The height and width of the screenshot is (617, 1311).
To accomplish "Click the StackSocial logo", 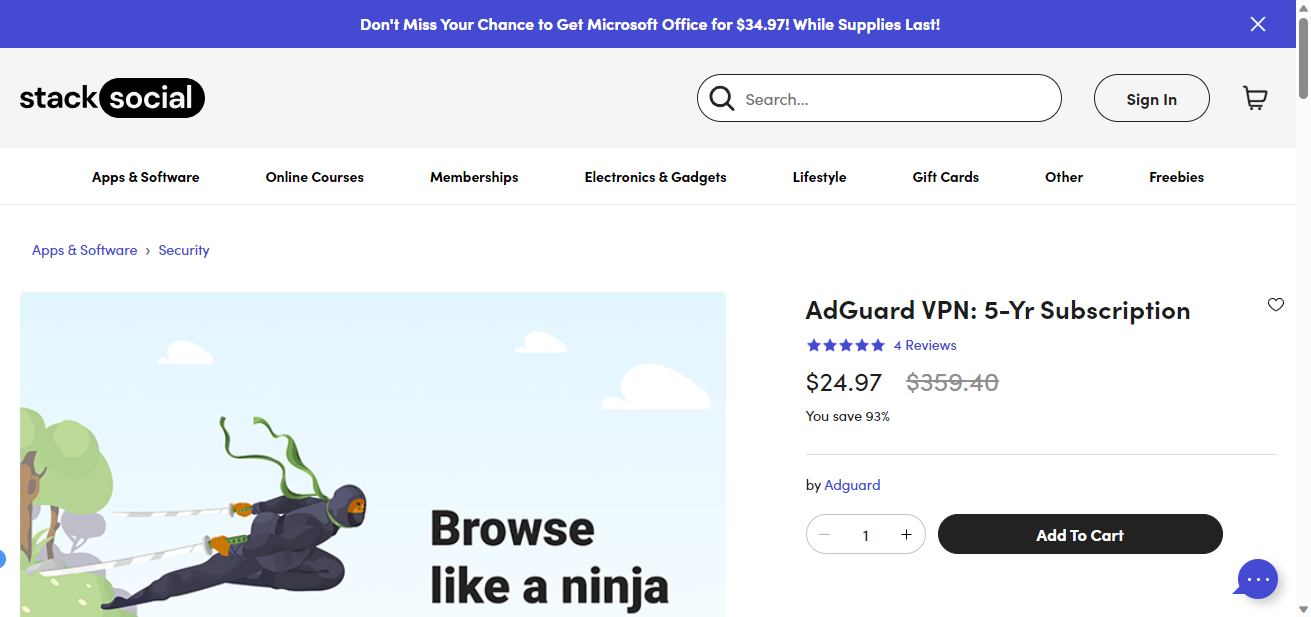I will [112, 98].
